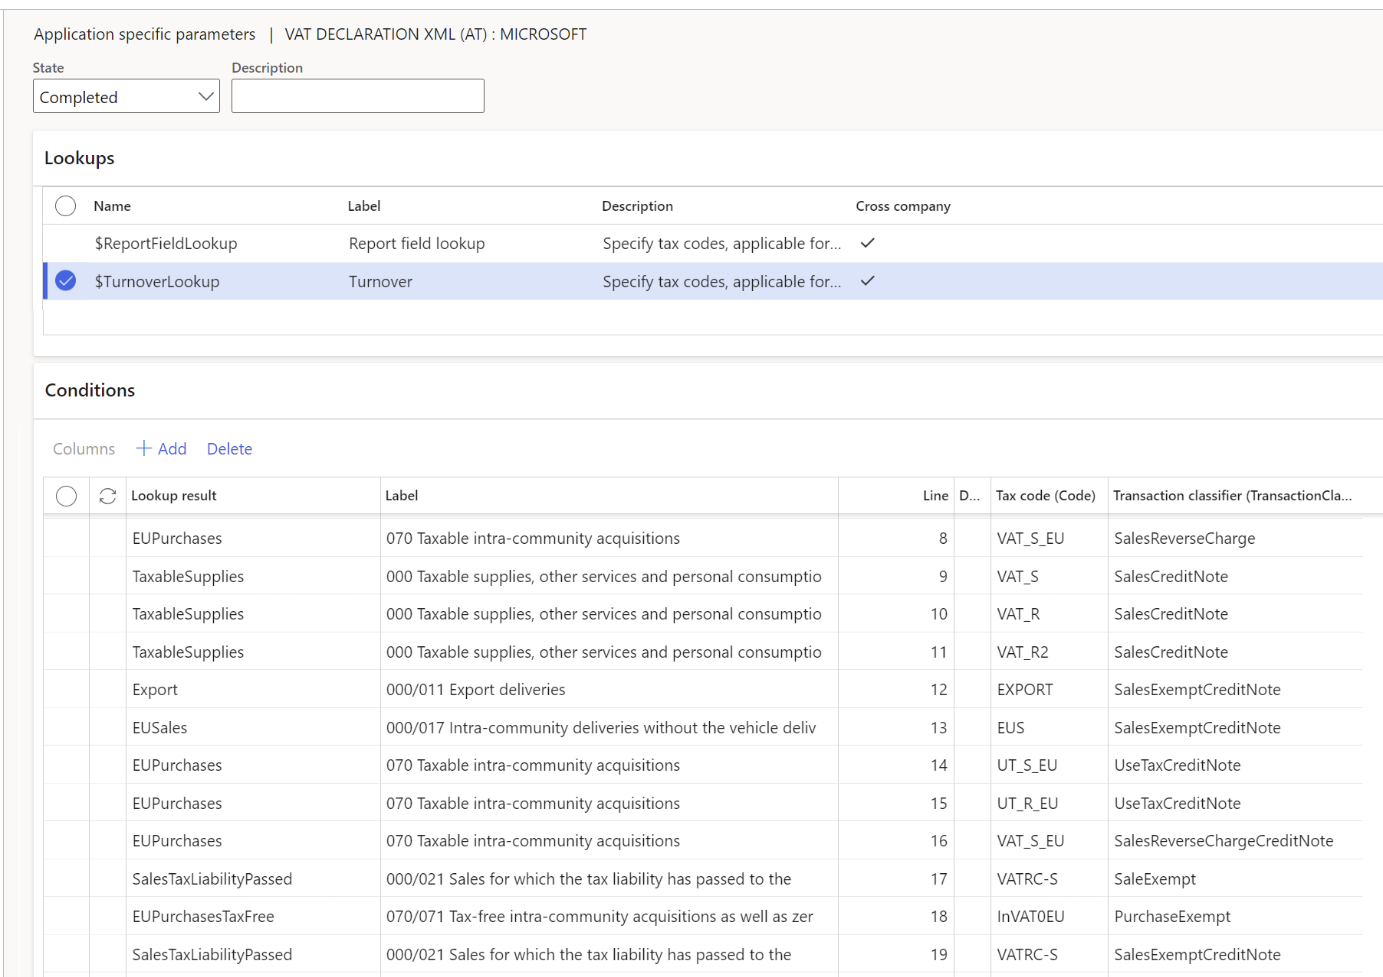The height and width of the screenshot is (977, 1383).
Task: Click the UT_R_EU tax code cell
Action: pyautogui.click(x=1027, y=803)
